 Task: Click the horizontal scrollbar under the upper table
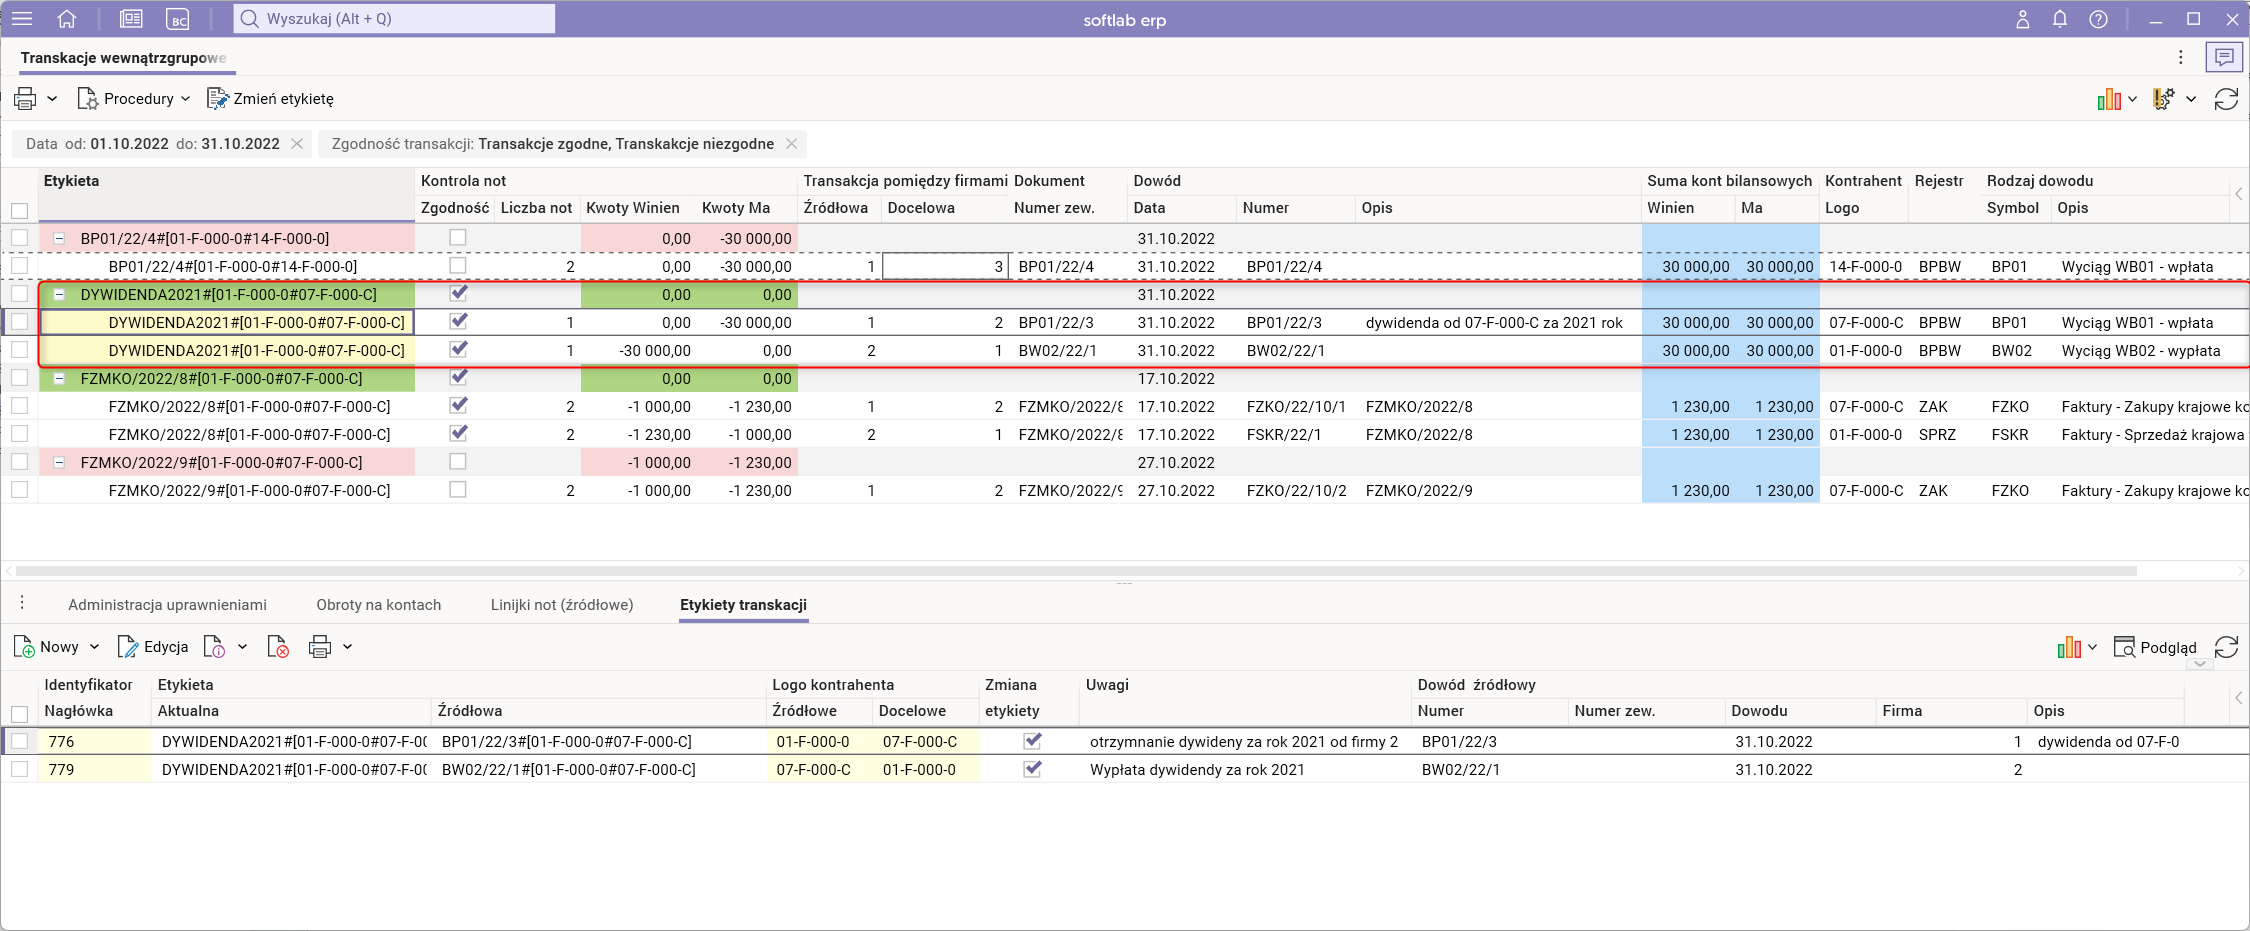click(1075, 571)
